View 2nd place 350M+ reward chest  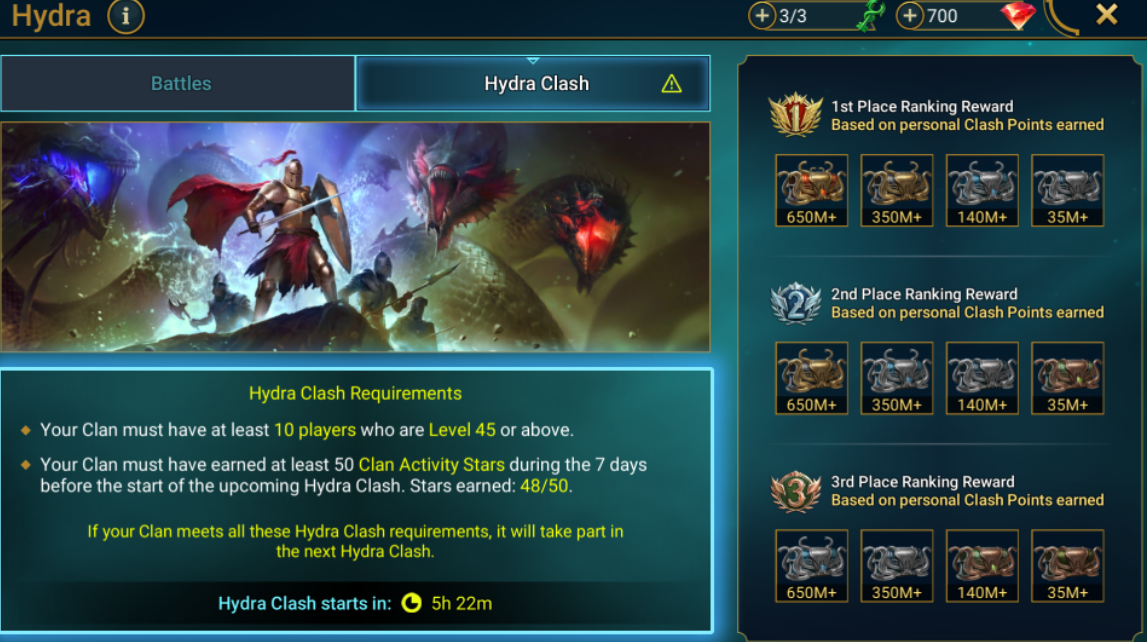[897, 378]
